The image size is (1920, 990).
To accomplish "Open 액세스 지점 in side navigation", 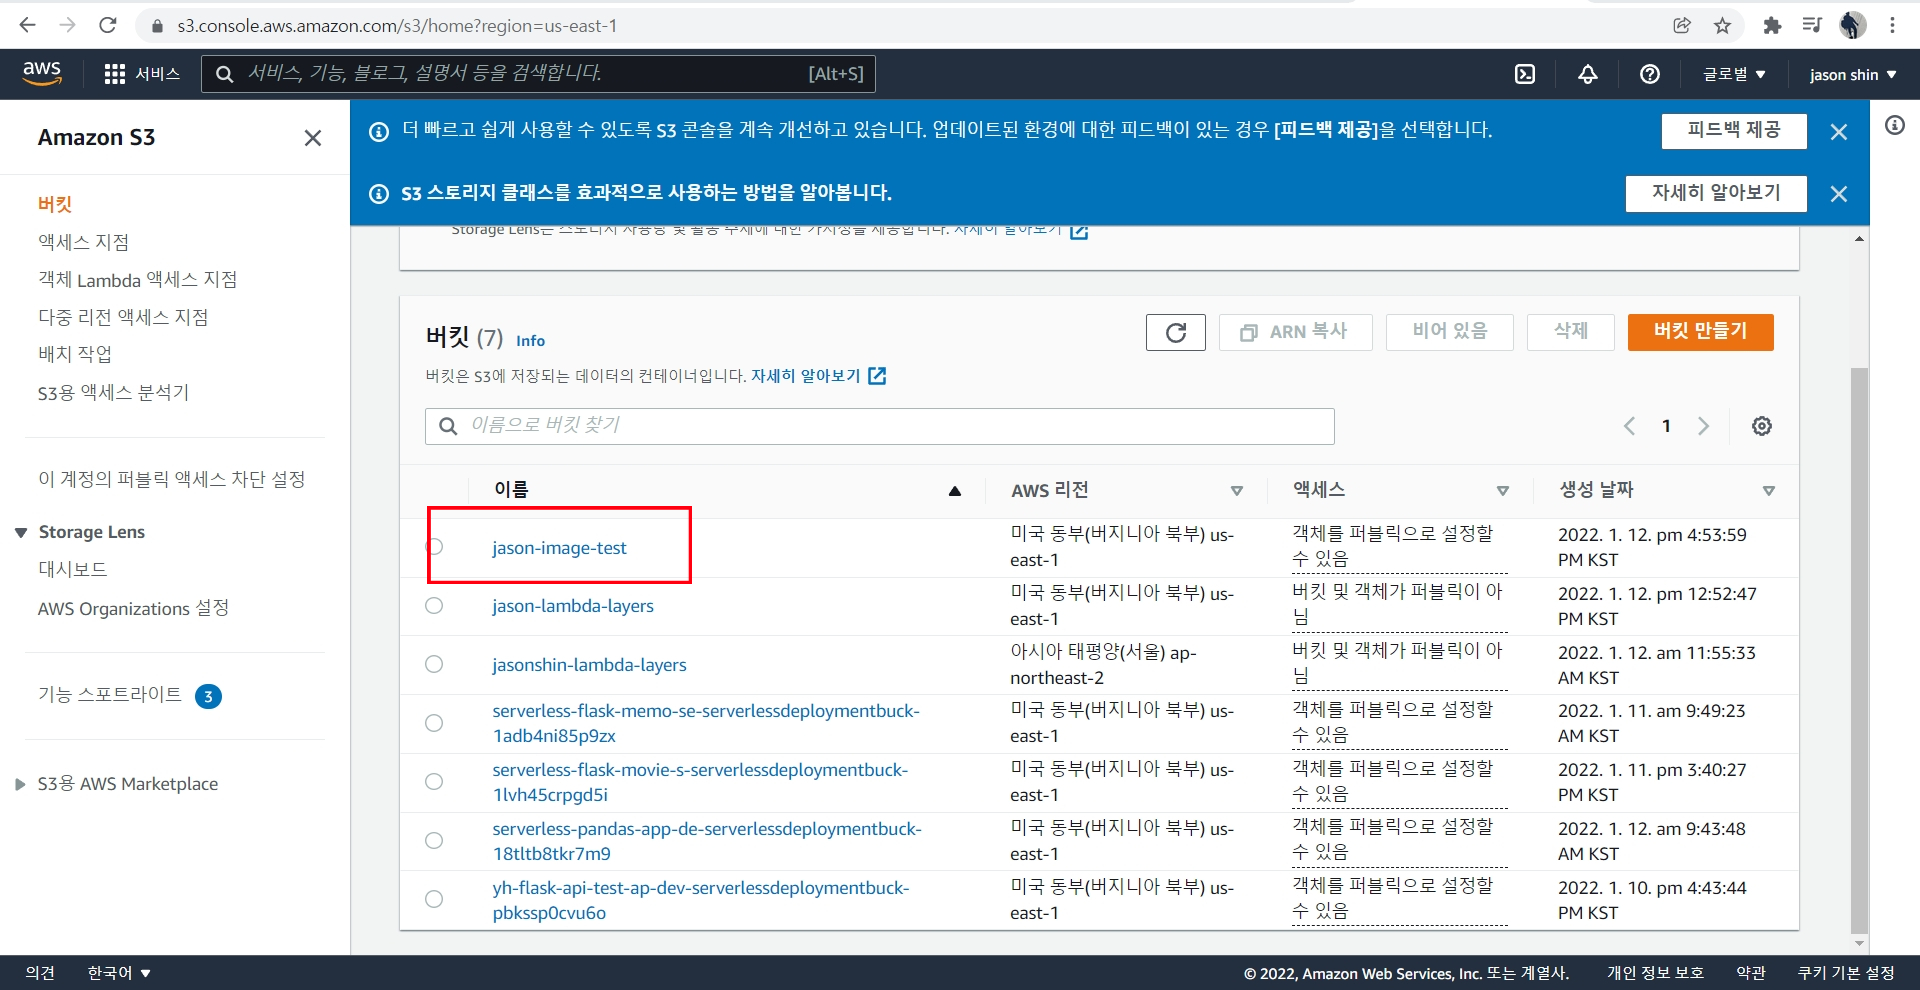I will click(x=84, y=242).
